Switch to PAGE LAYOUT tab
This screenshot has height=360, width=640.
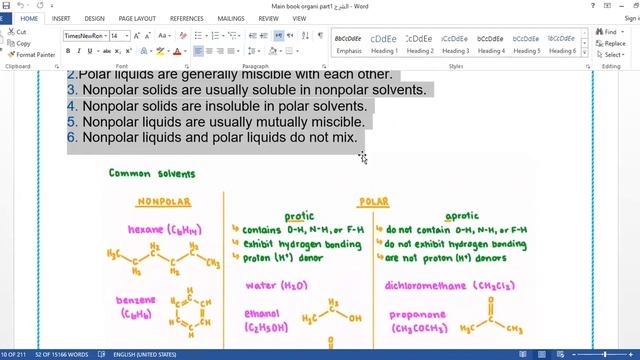coord(137,19)
